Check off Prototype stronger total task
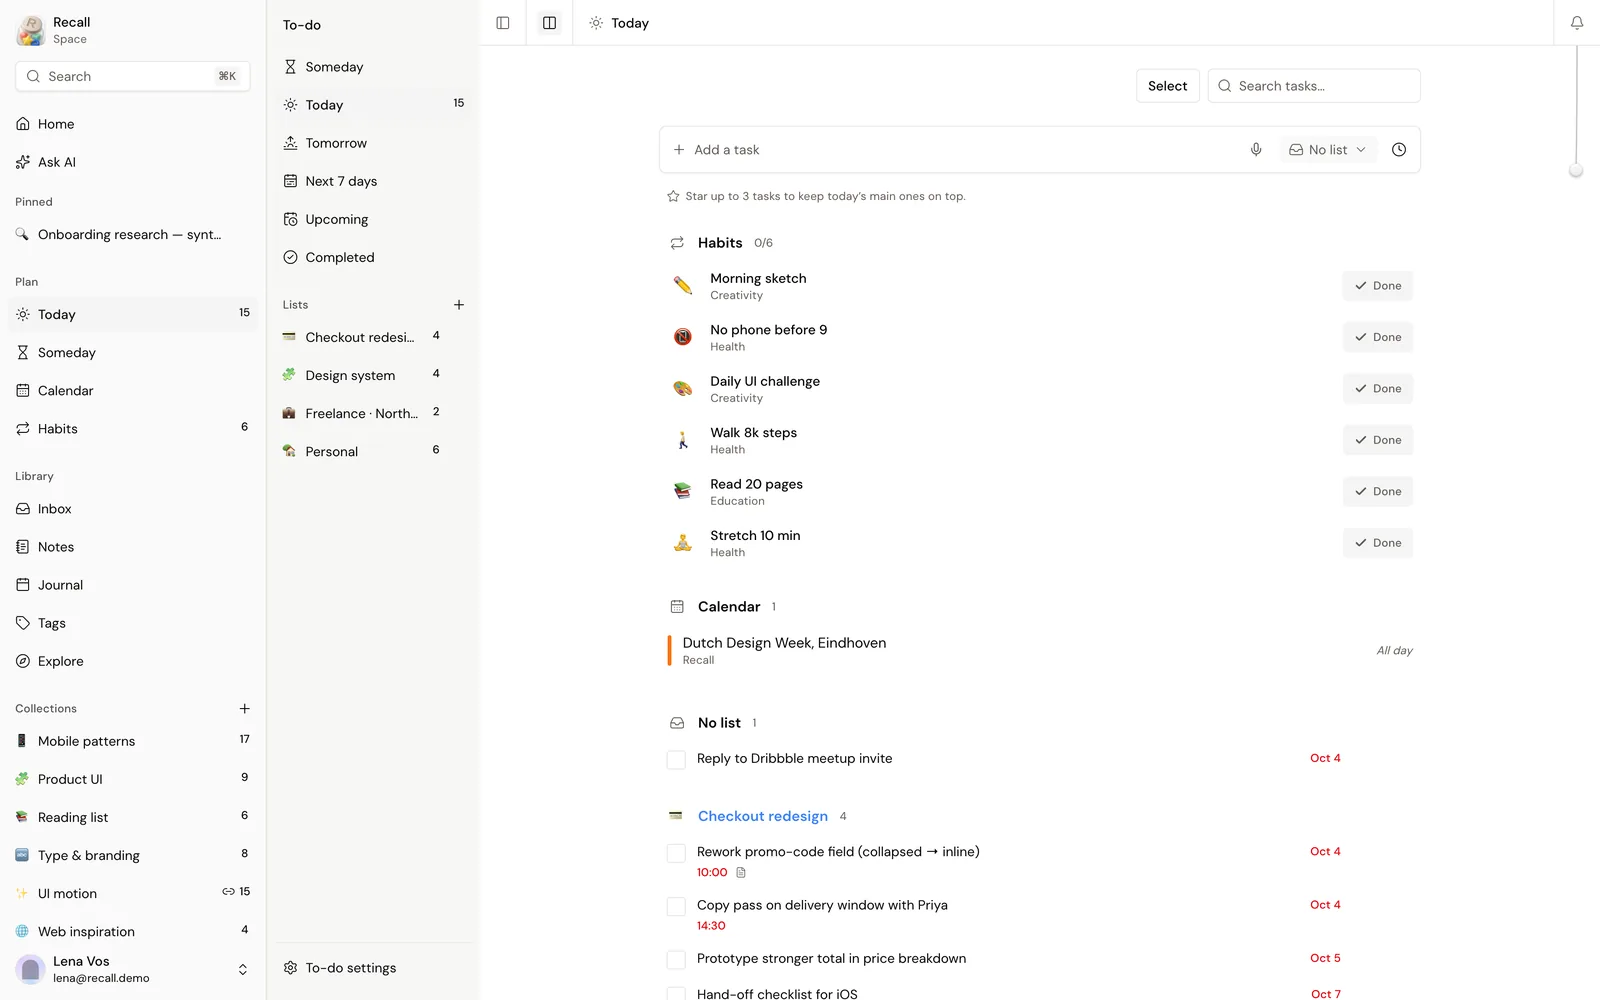Screen dimensions: 1600x1000 pyautogui.click(x=676, y=959)
